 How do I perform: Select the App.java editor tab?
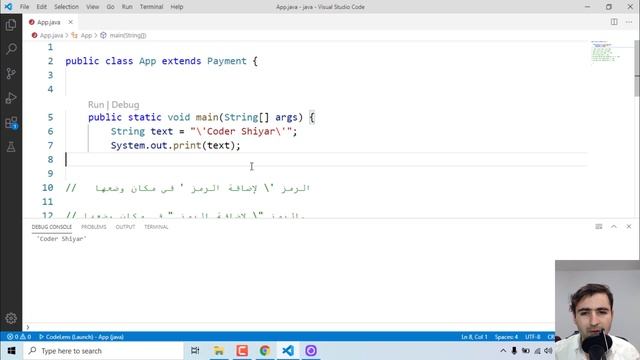click(48, 22)
